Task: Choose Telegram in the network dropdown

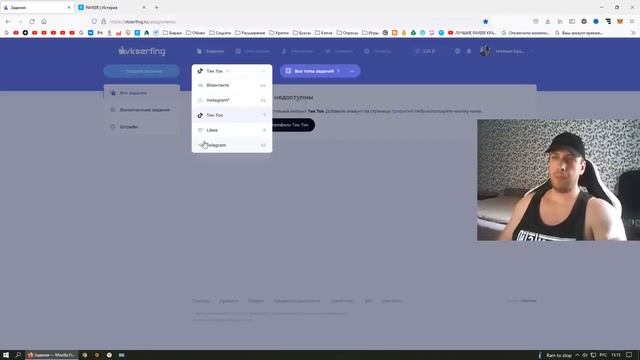Action: (232, 145)
